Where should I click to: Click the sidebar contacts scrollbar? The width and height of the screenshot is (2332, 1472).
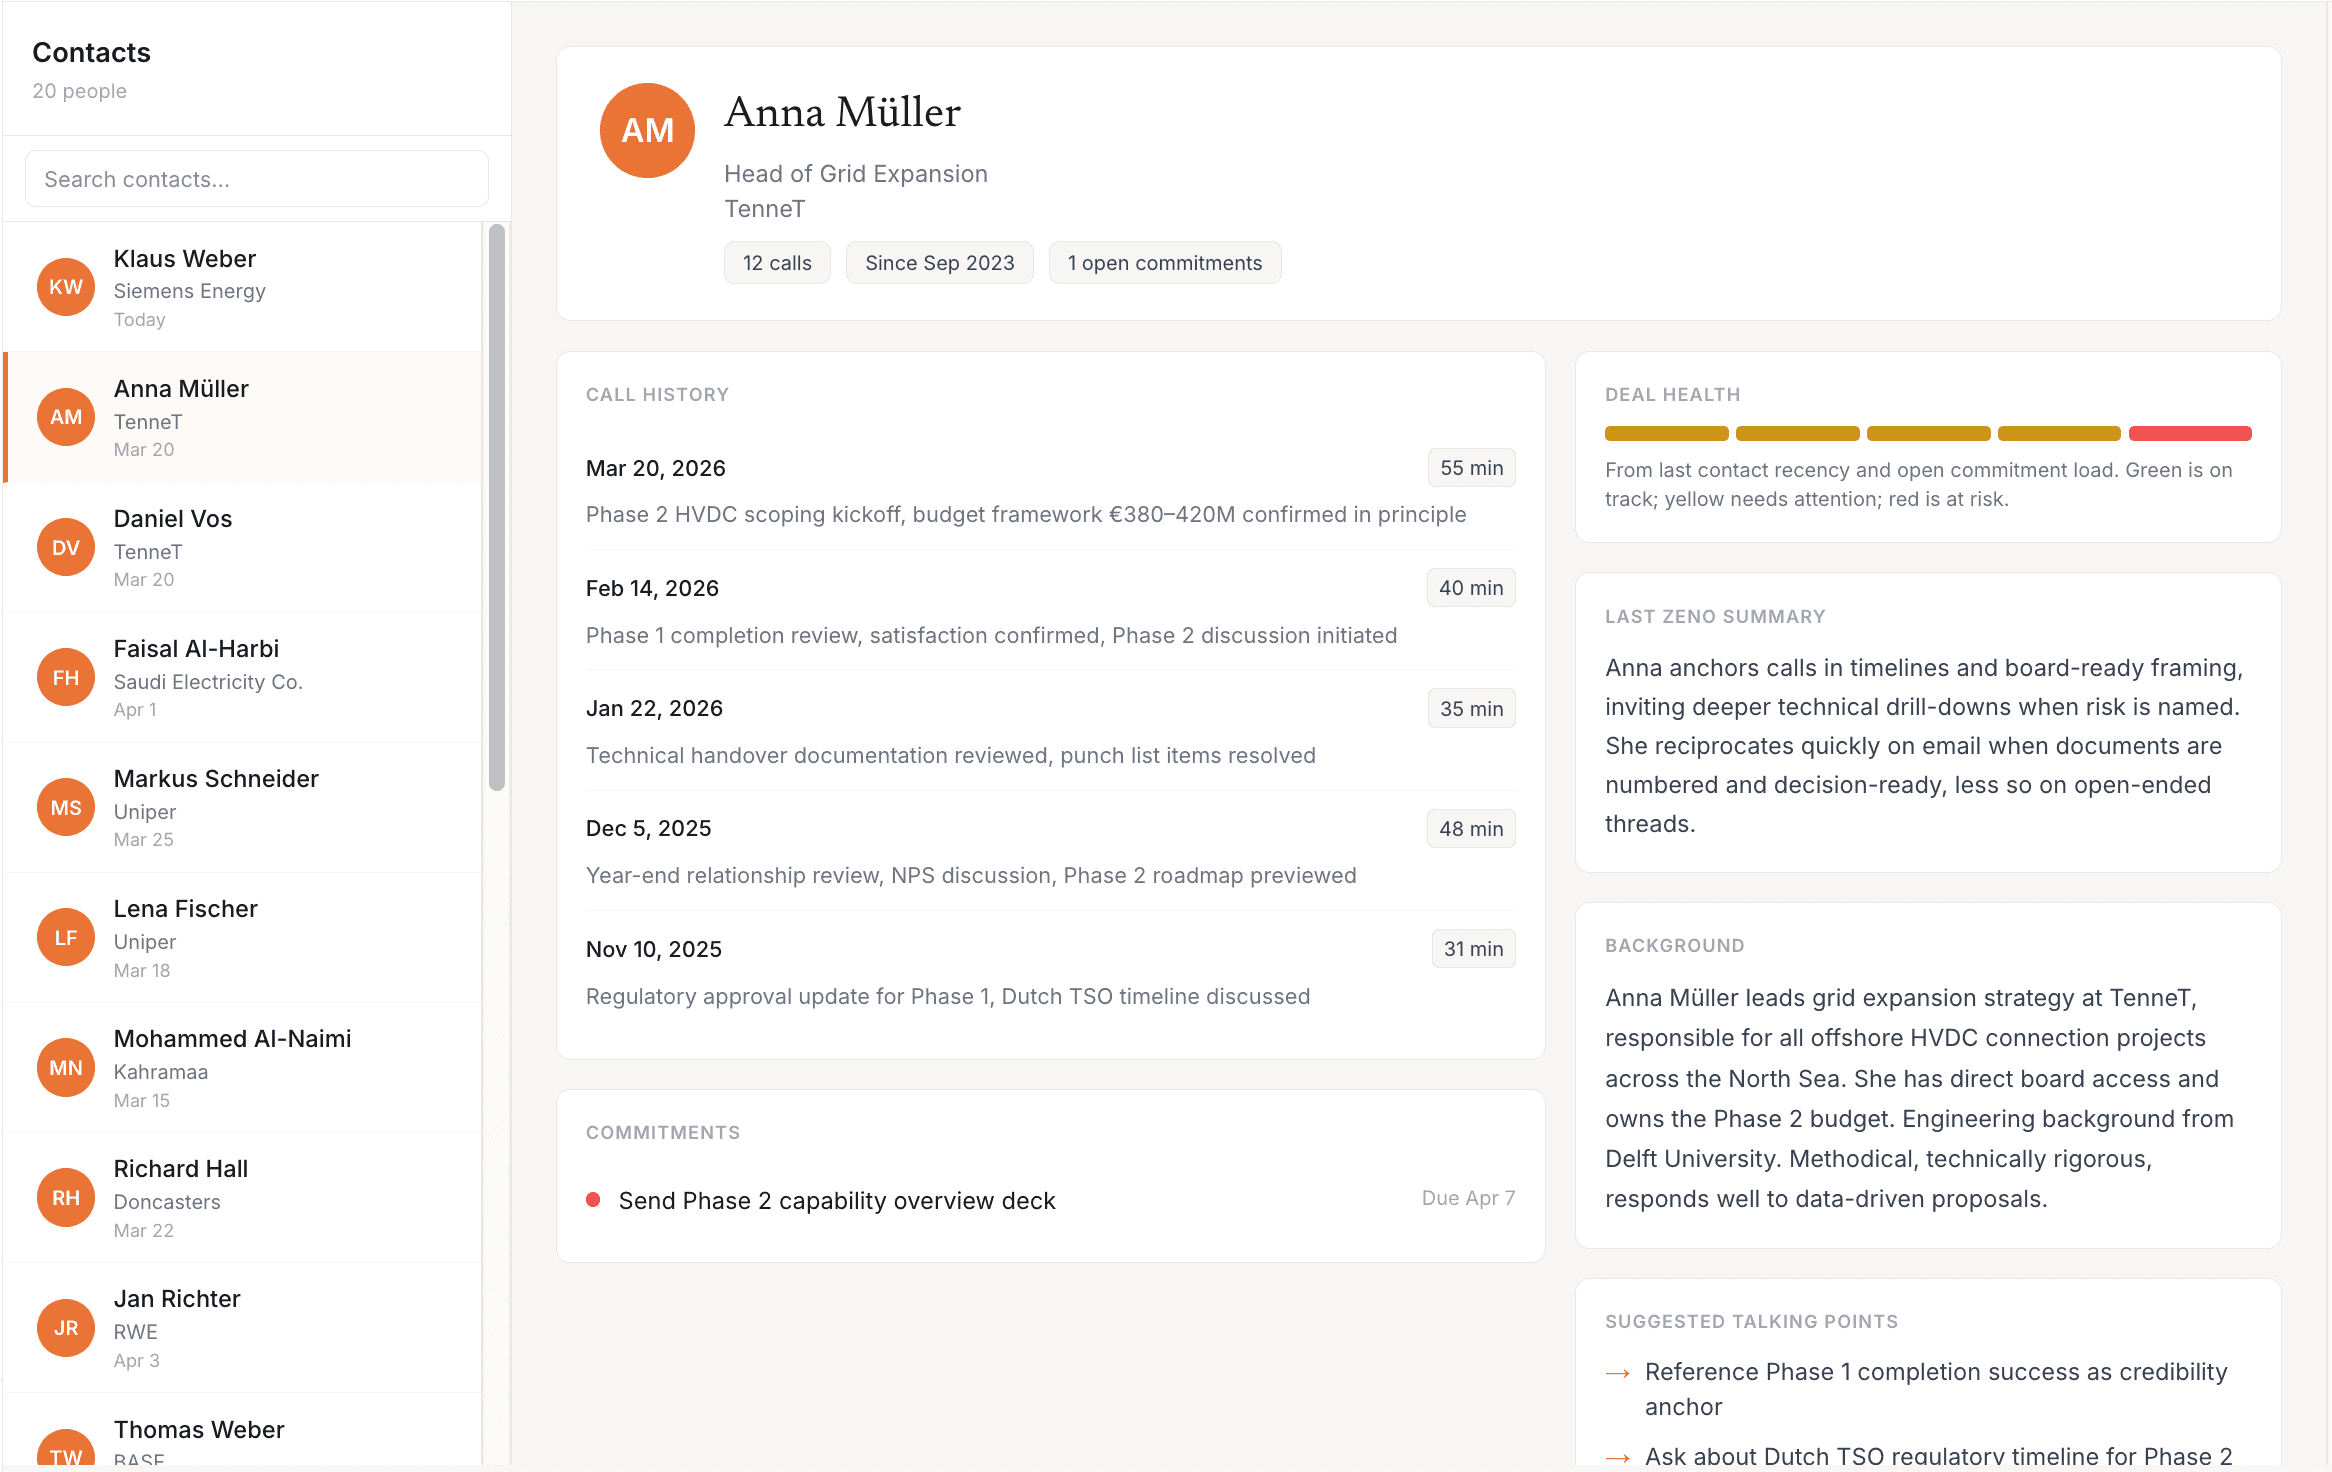point(496,508)
